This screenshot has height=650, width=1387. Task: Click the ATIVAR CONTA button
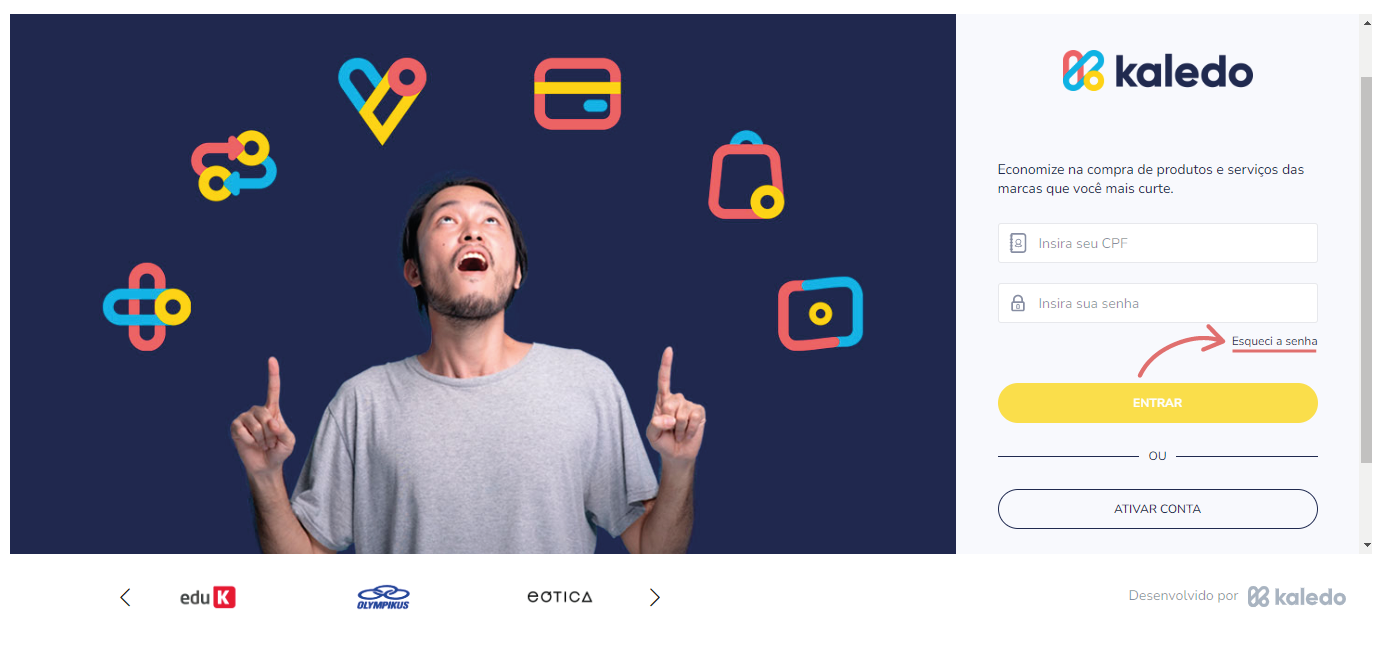tap(1158, 509)
